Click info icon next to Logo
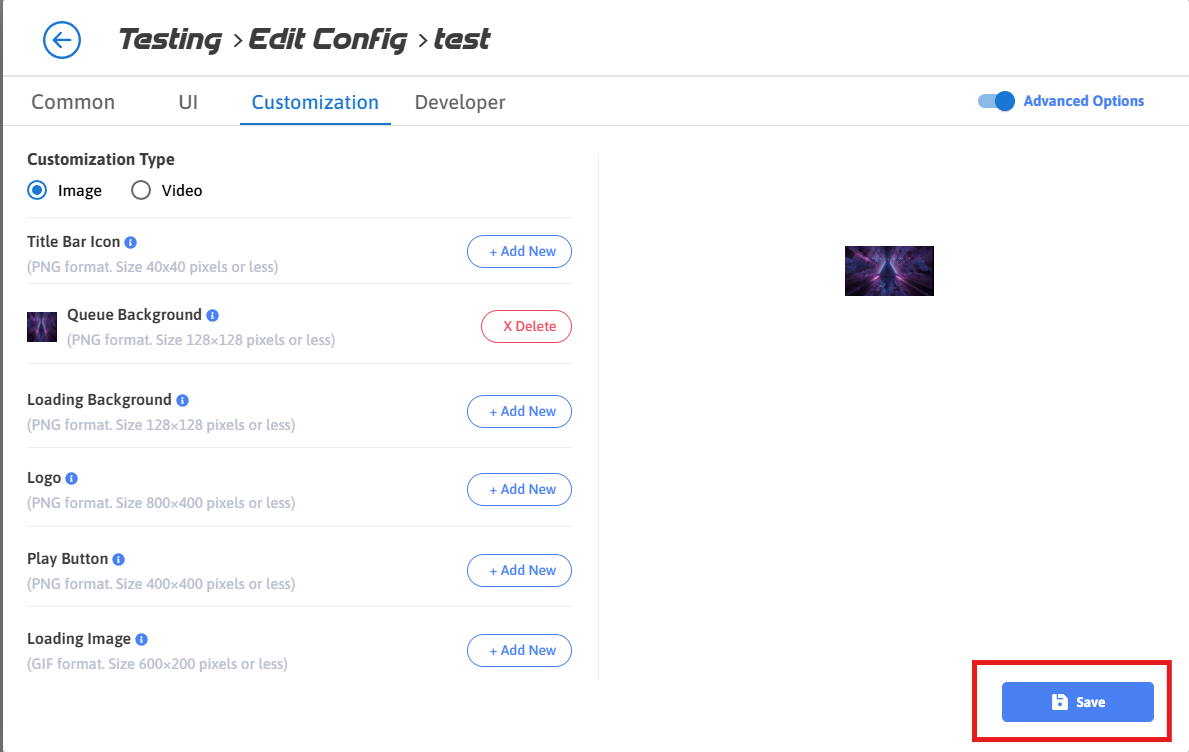The width and height of the screenshot is (1189, 752). 72,479
